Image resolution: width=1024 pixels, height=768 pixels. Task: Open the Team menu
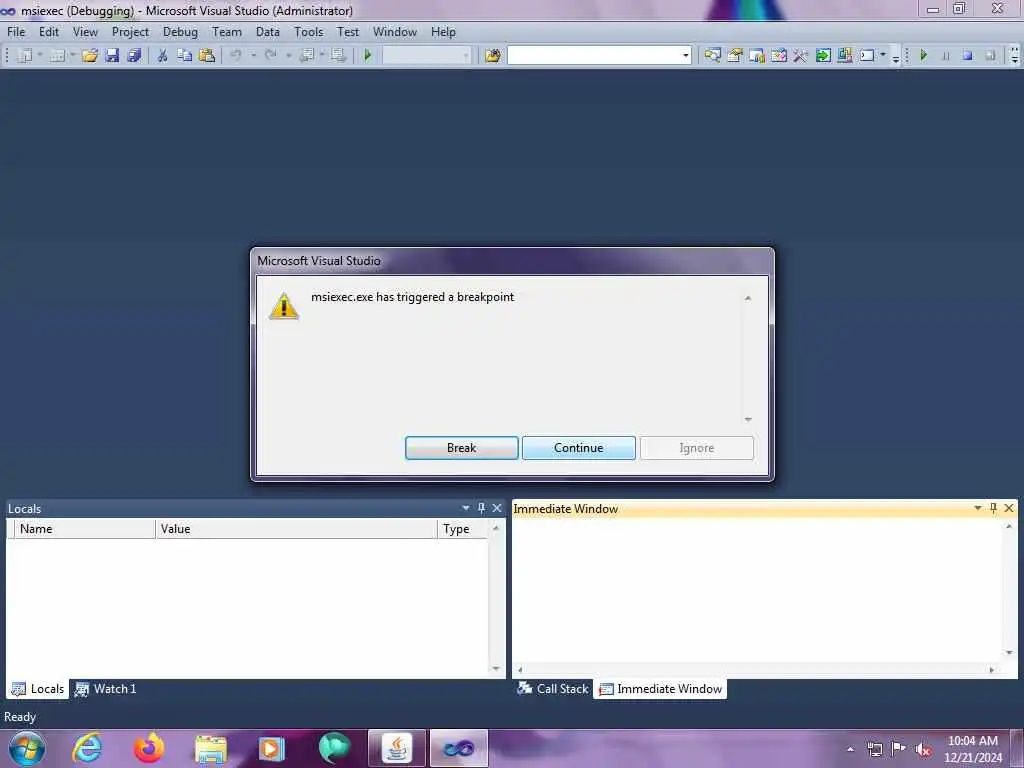pos(227,31)
